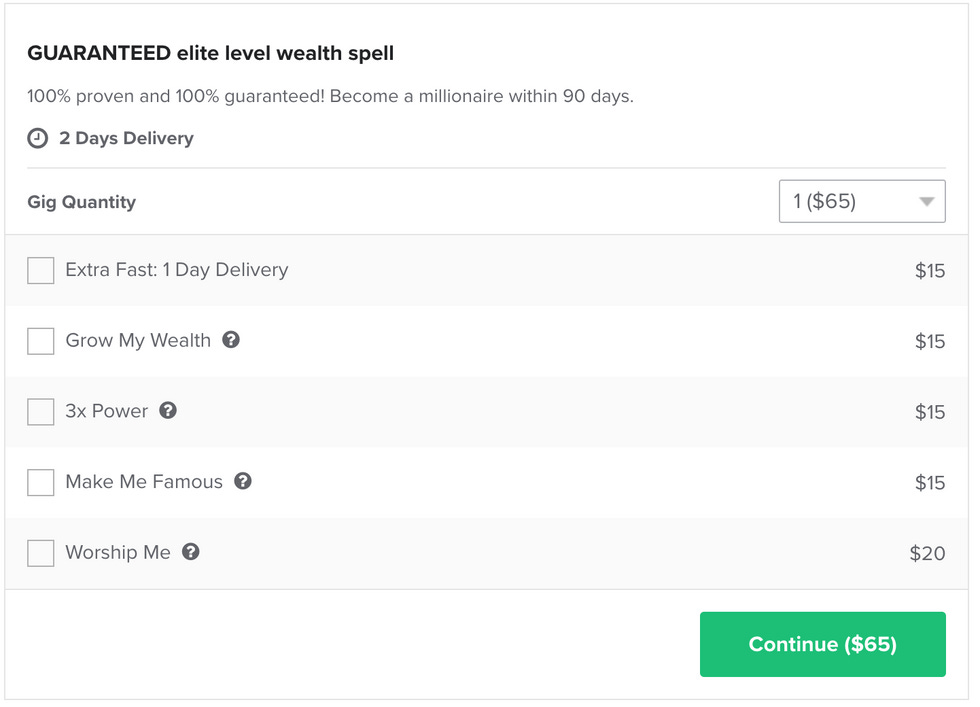Click the Make Me Famous label text
This screenshot has height=707, width=980.
[144, 482]
